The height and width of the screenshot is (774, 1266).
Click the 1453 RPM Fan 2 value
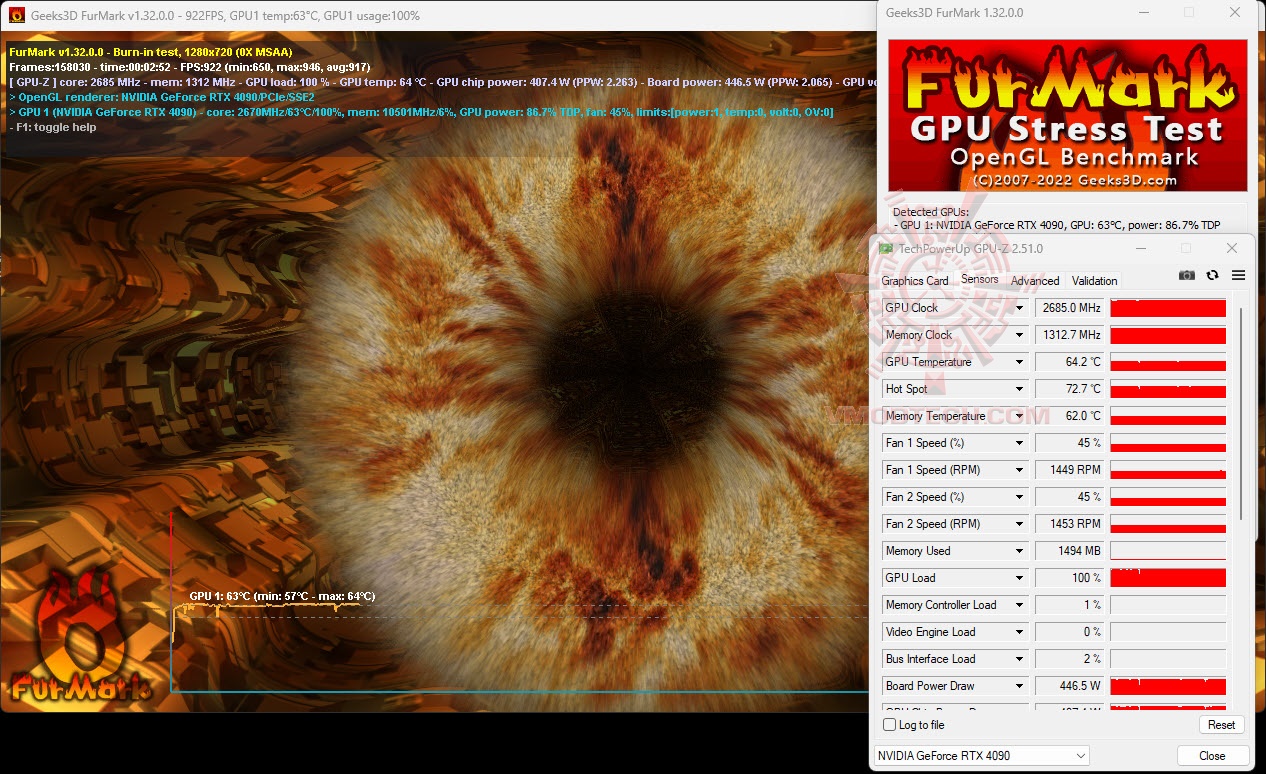[1070, 524]
